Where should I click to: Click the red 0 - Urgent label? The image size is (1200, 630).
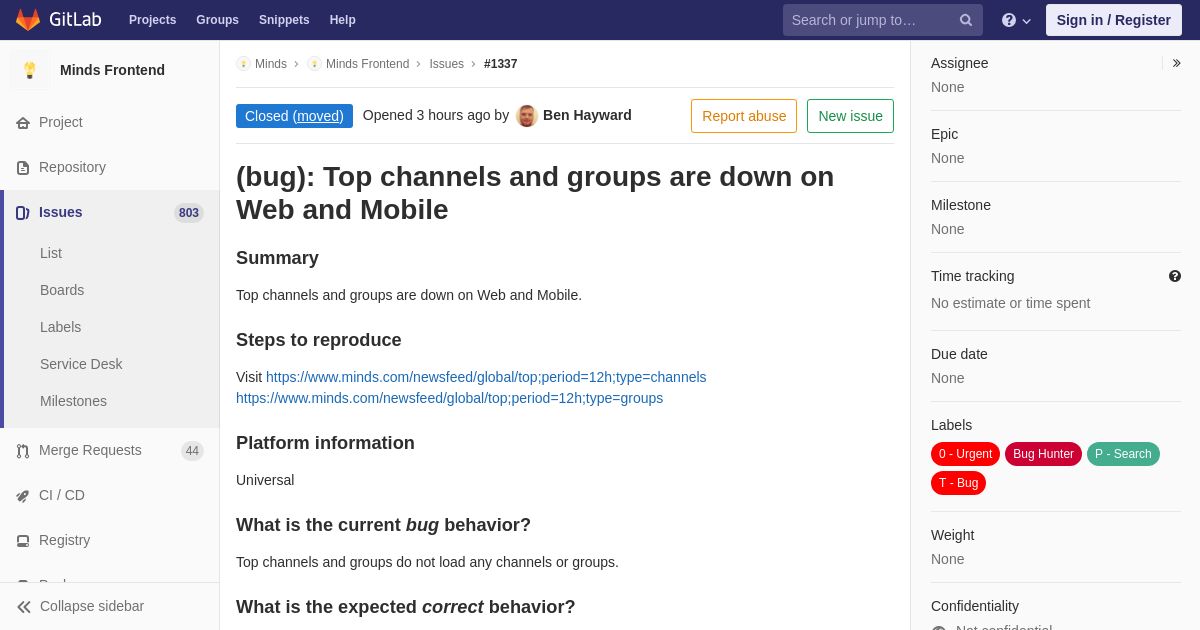[x=965, y=454]
